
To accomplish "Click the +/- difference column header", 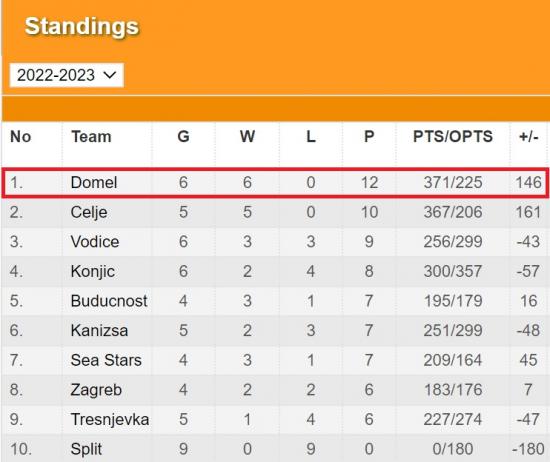I will (529, 136).
